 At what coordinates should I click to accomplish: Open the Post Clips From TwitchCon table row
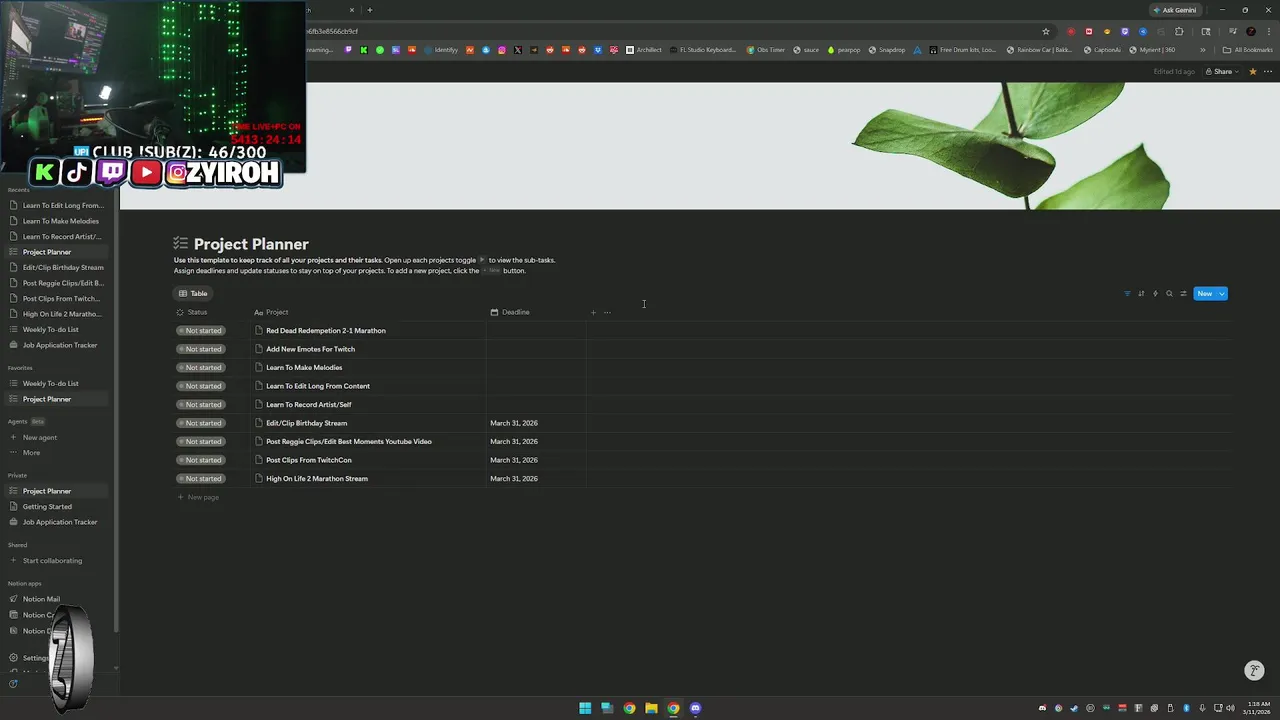click(308, 460)
